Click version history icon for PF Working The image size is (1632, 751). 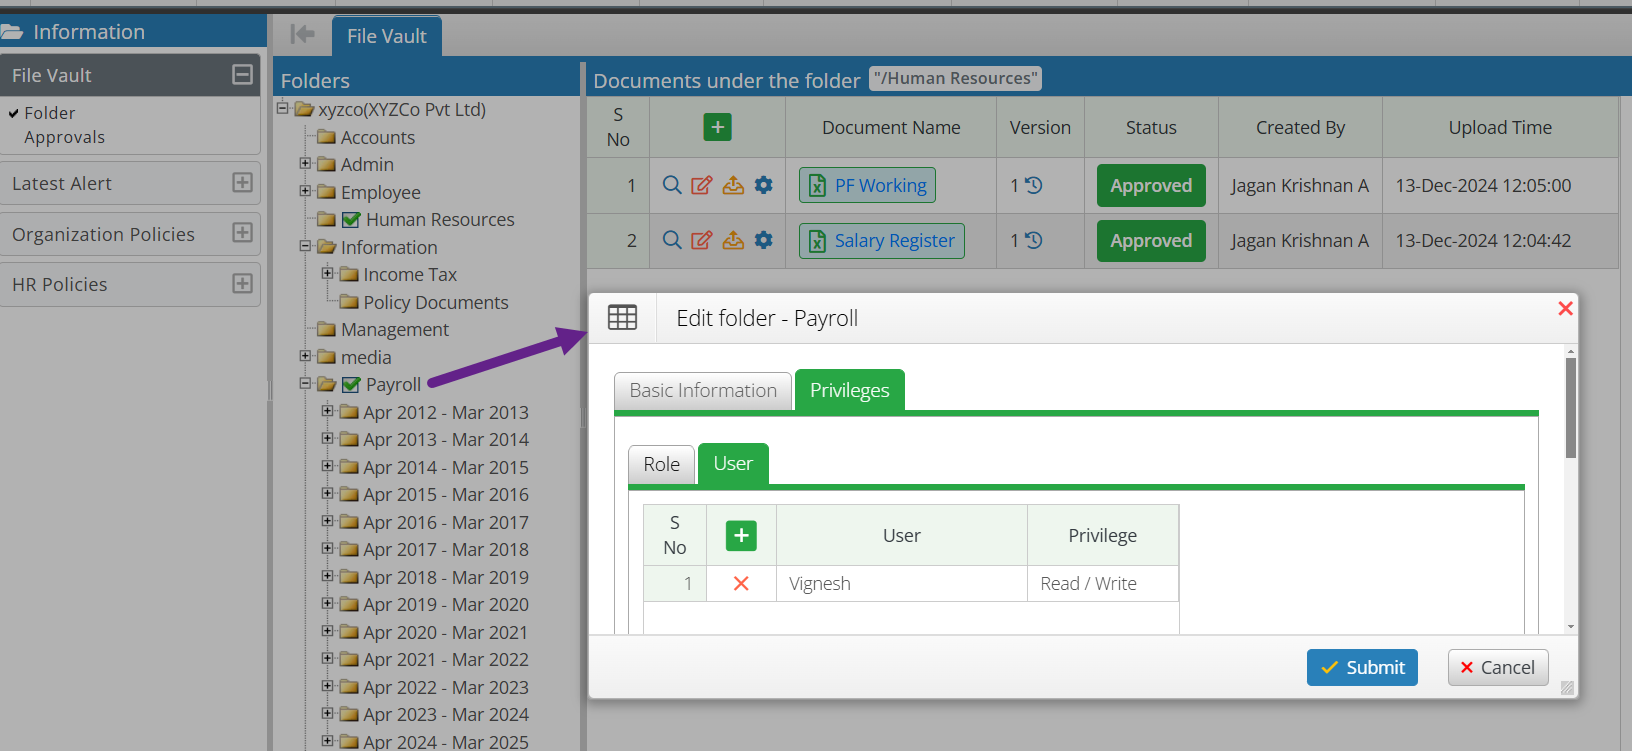click(1034, 185)
